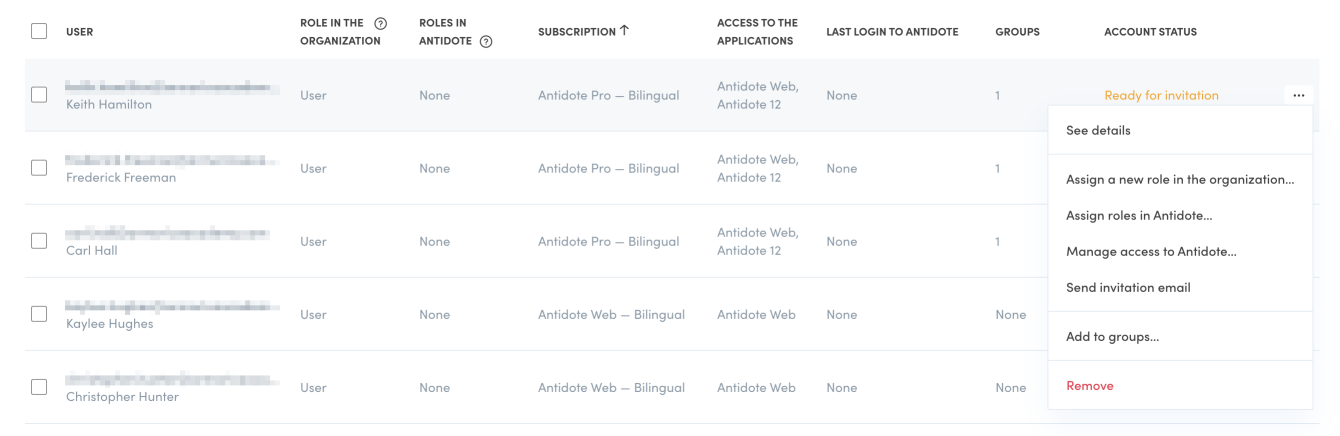The height and width of the screenshot is (436, 1340).
Task: Select Assign a new role in the organization
Action: pos(1180,179)
